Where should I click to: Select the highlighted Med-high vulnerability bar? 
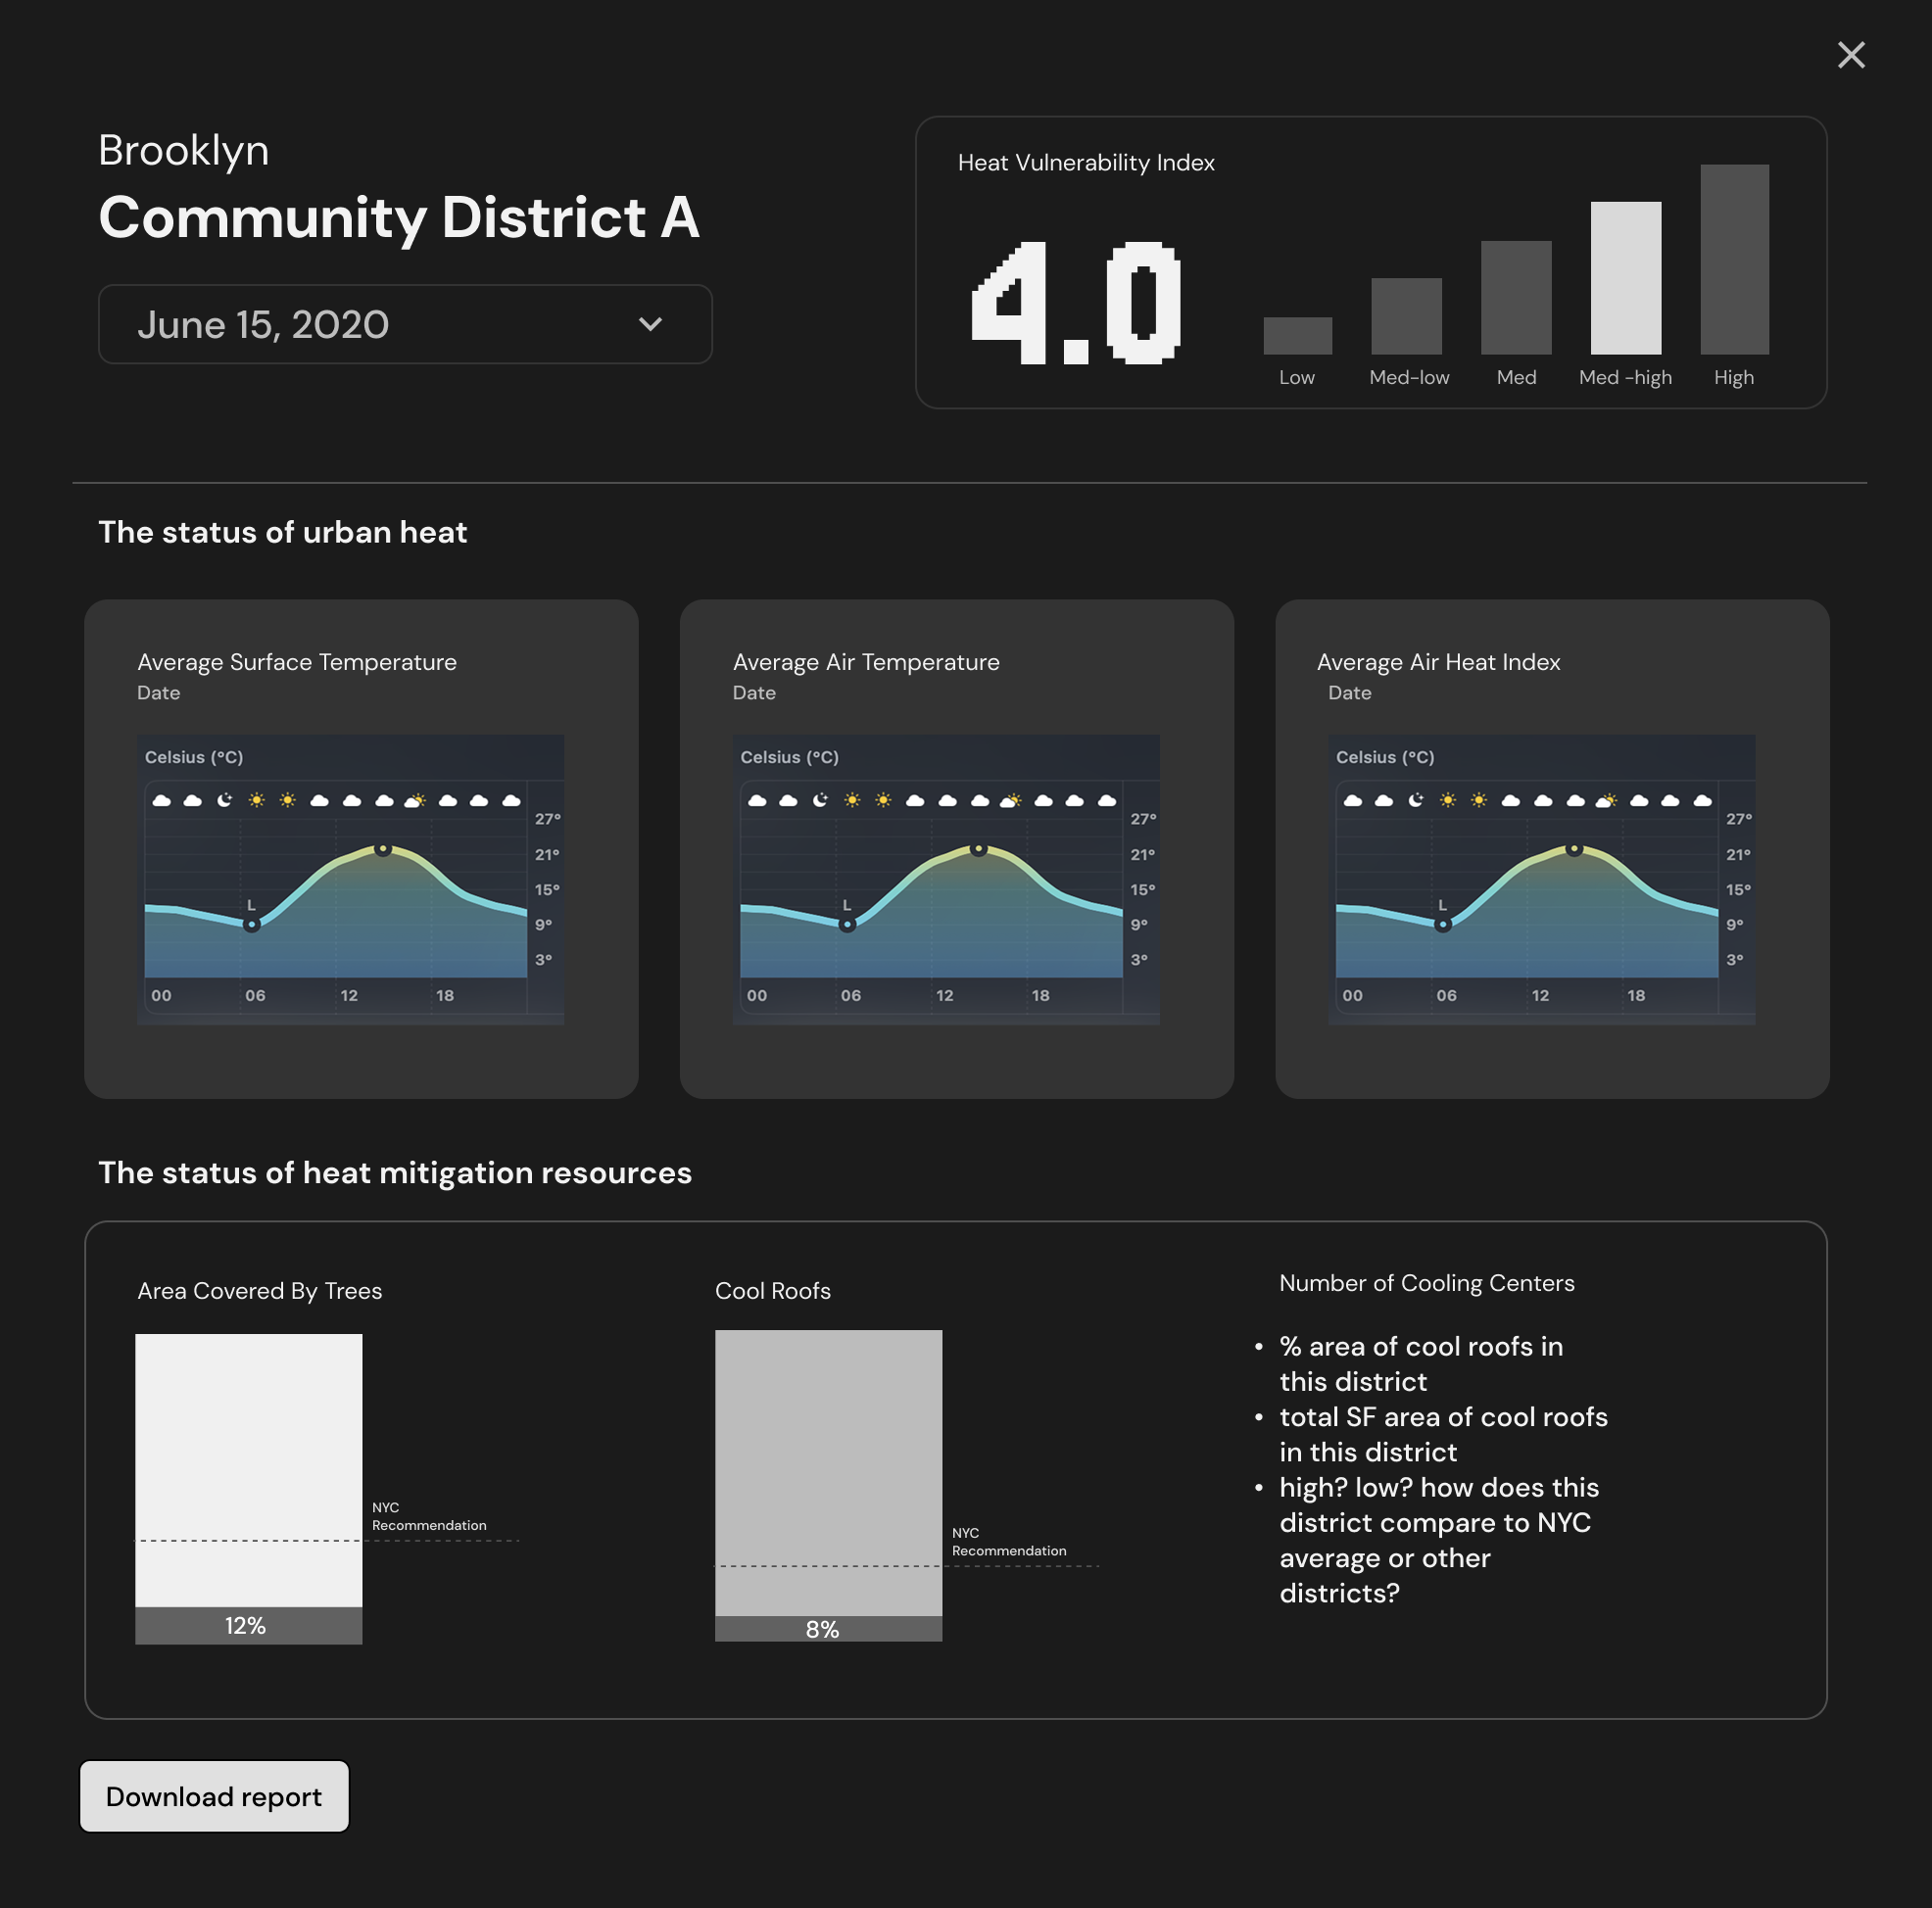[x=1625, y=278]
